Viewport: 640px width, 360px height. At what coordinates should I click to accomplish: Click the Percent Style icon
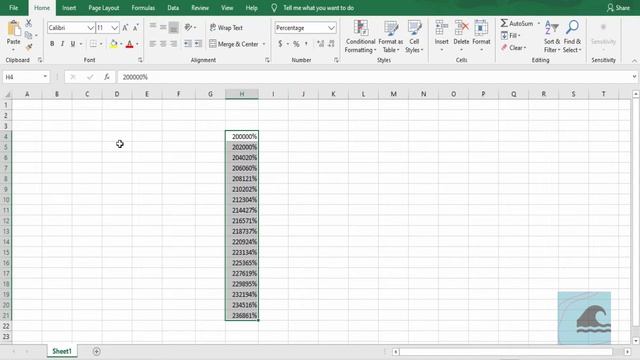click(x=296, y=44)
